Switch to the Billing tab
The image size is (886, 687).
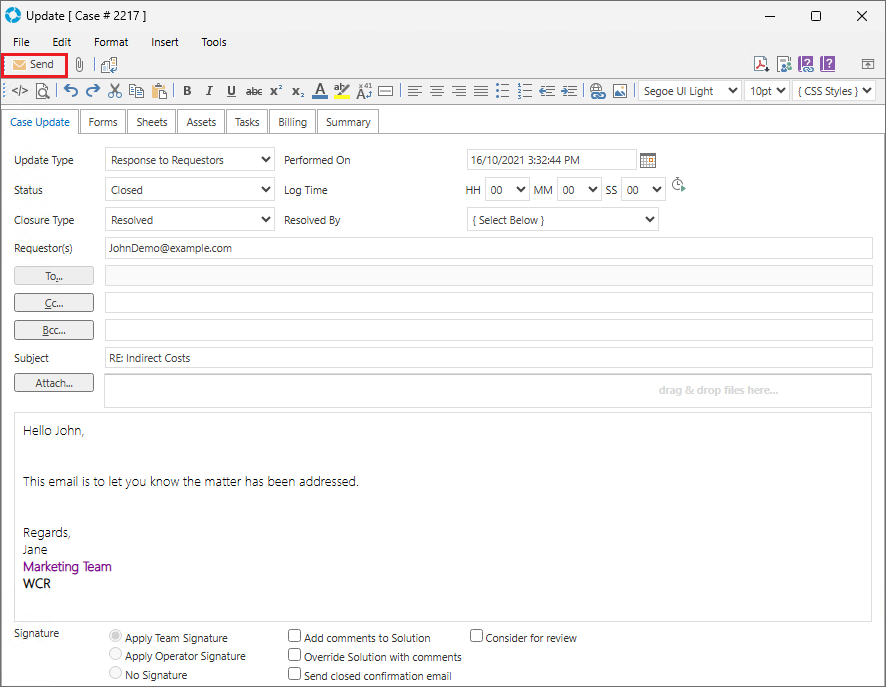pos(292,122)
